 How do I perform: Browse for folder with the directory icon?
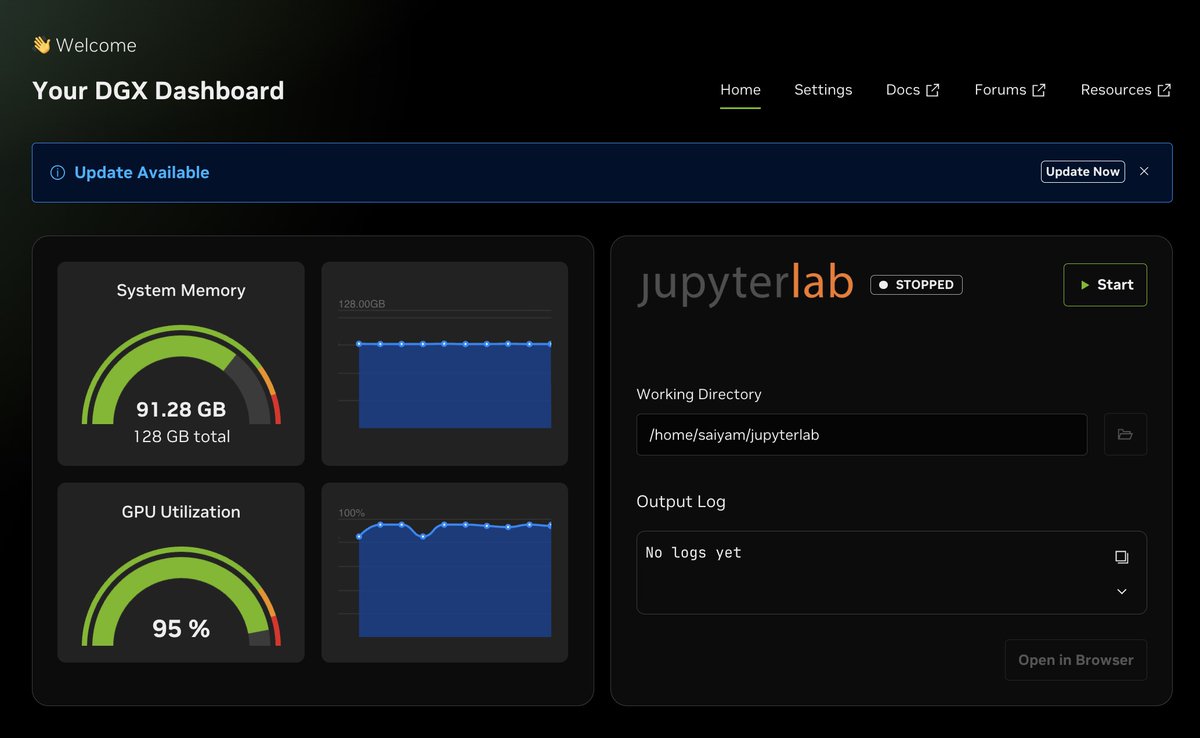point(1125,435)
